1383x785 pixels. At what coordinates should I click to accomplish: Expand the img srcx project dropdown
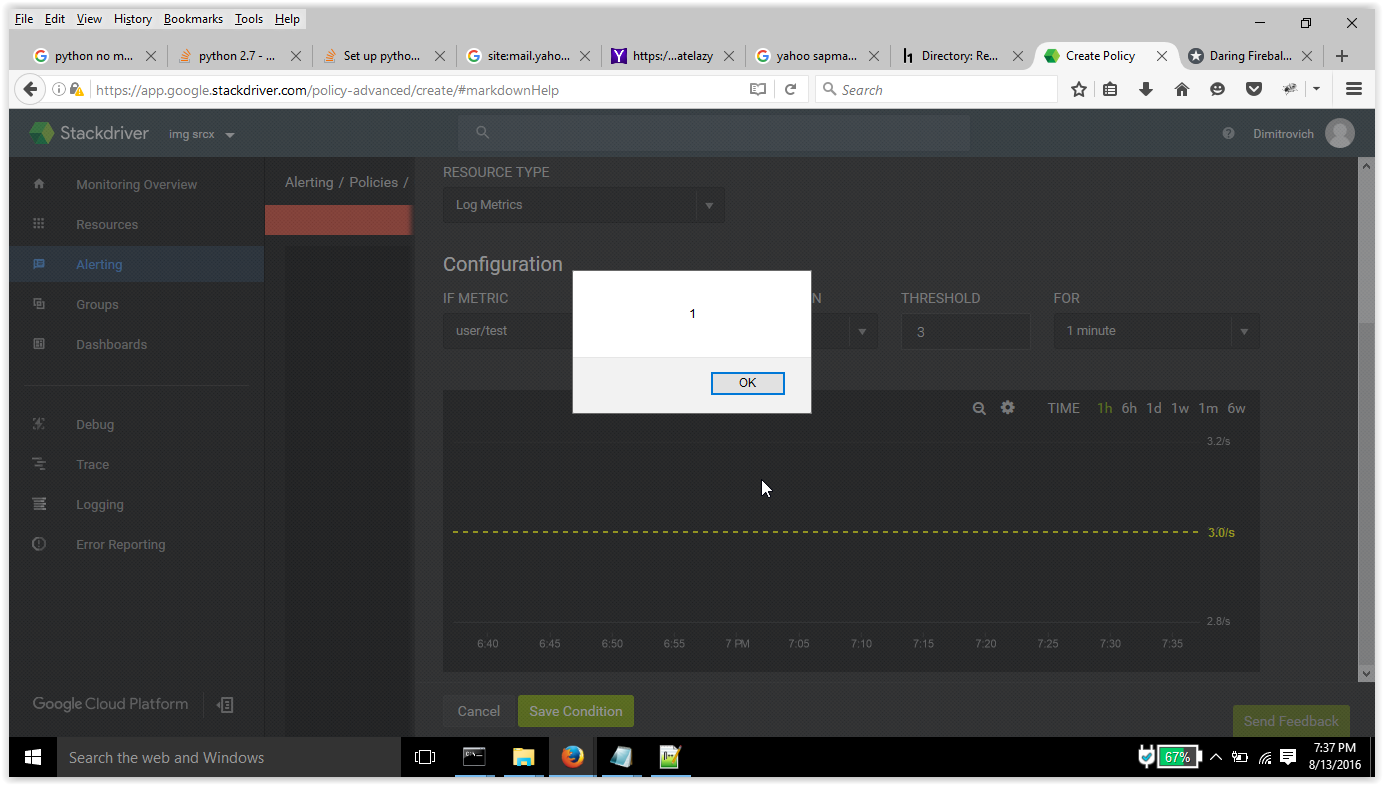coord(202,134)
